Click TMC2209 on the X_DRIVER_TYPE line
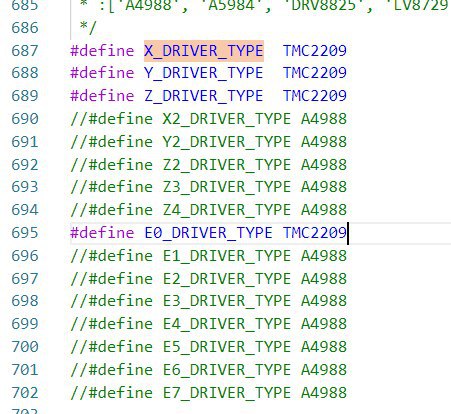The height and width of the screenshot is (414, 451). tap(315, 51)
